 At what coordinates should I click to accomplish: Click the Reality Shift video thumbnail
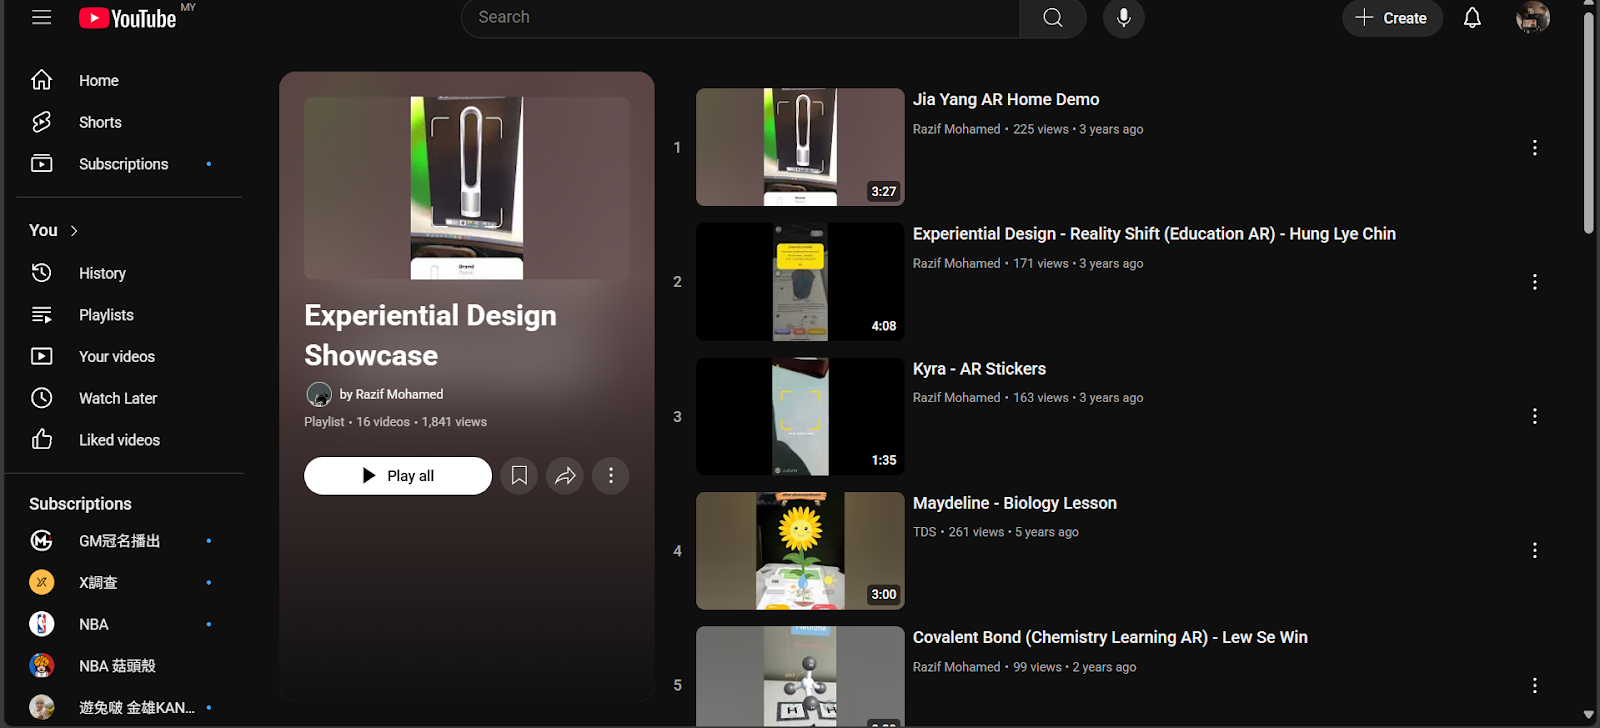click(x=800, y=282)
